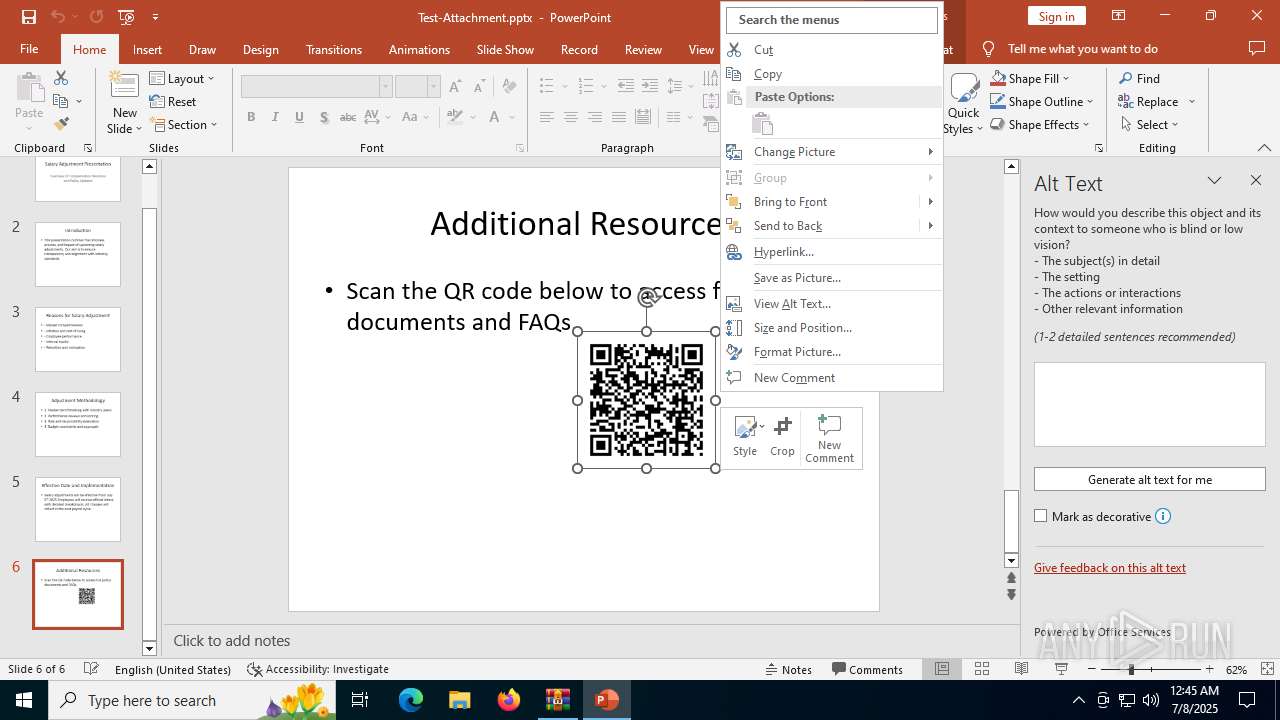This screenshot has height=720, width=1280.
Task: Open the Shape Fill dropdown arrow
Action: click(x=1066, y=78)
